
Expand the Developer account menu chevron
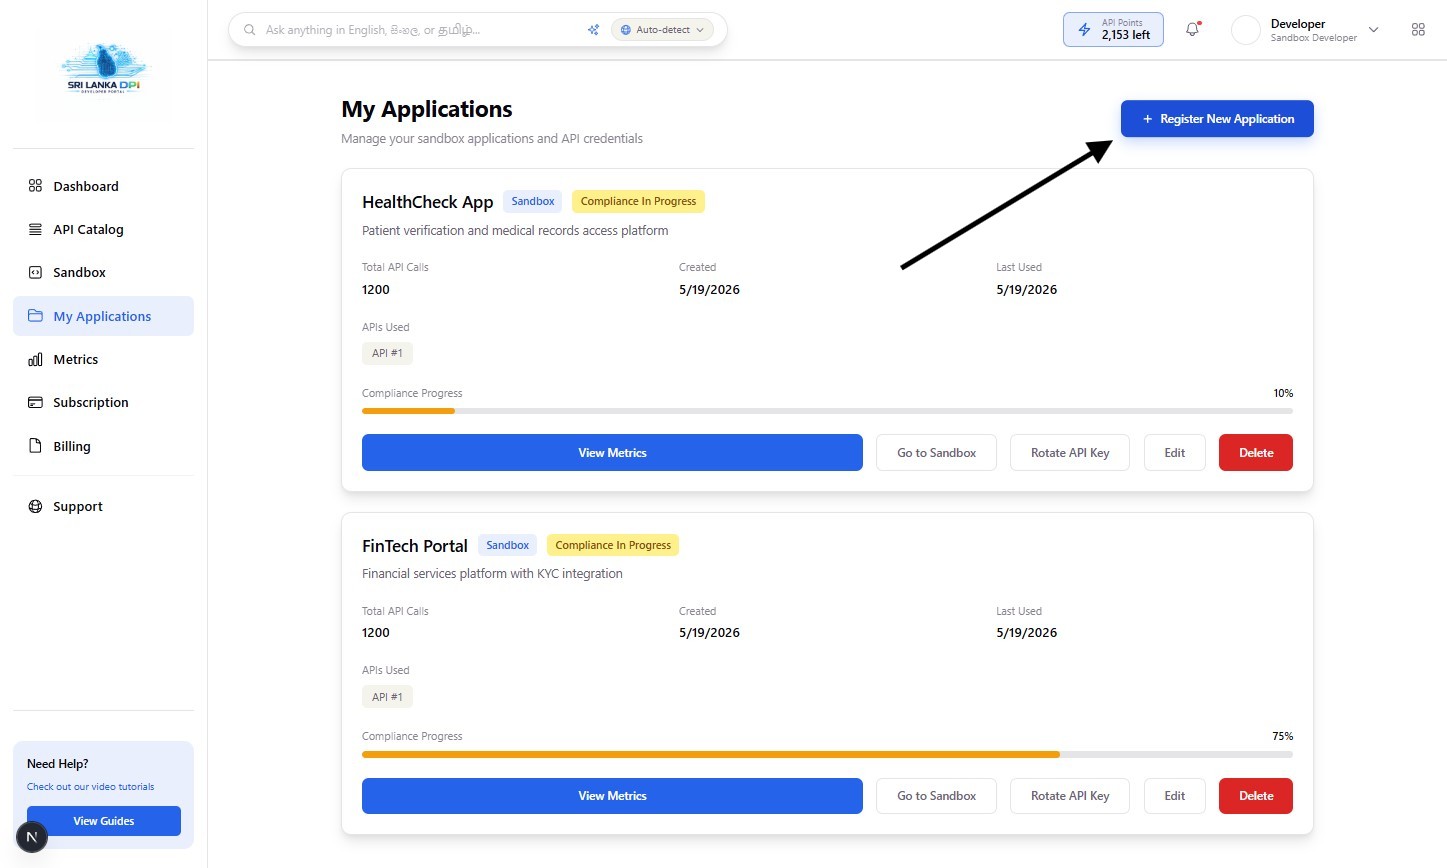pyautogui.click(x=1374, y=30)
